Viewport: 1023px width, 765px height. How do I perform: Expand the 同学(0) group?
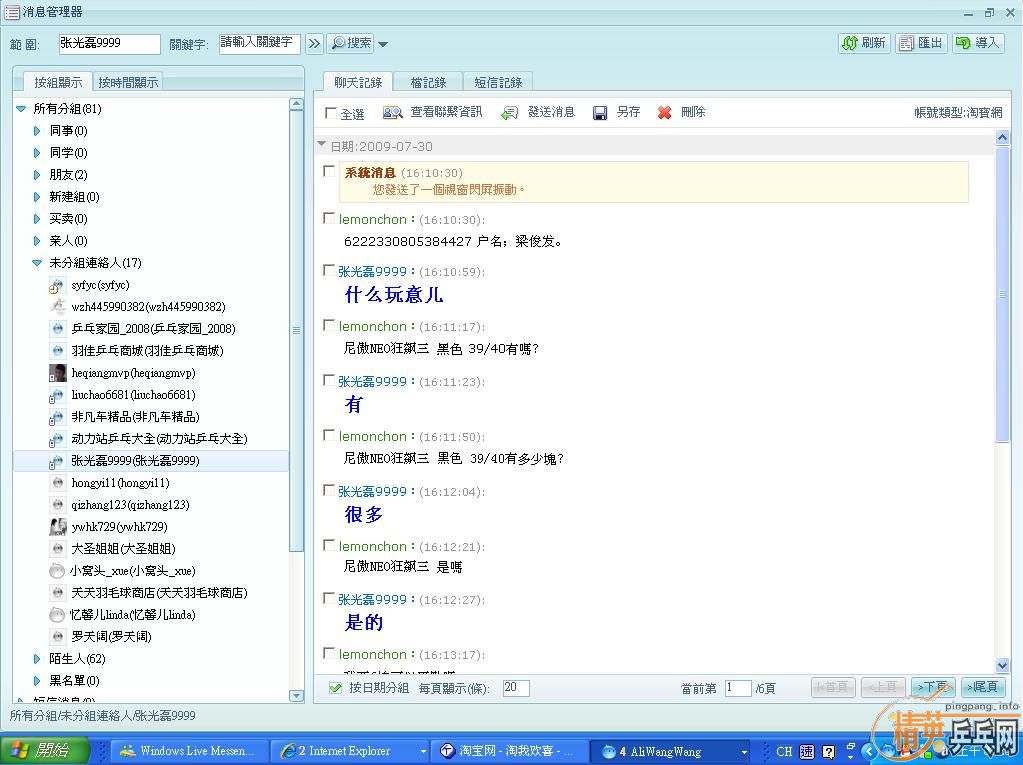[37, 153]
